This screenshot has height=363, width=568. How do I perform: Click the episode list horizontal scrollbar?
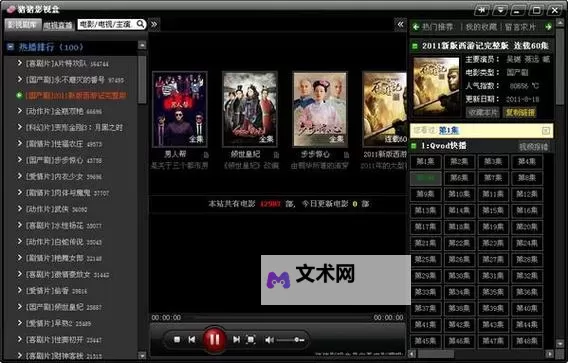(x=435, y=354)
